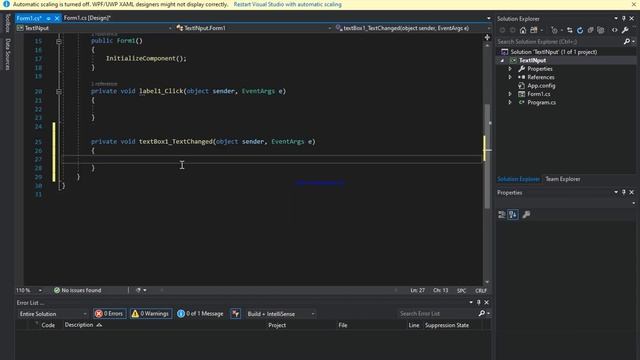Toggle the 0 Errors filter

click(x=109, y=313)
